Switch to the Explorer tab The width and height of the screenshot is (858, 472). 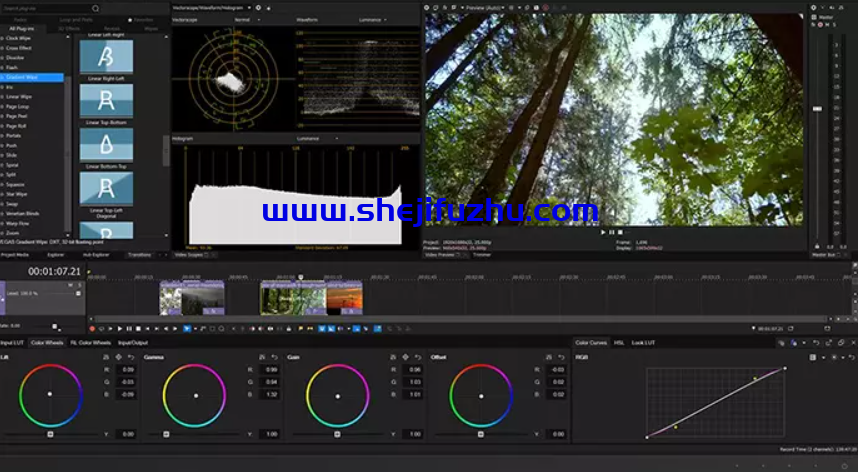point(55,255)
